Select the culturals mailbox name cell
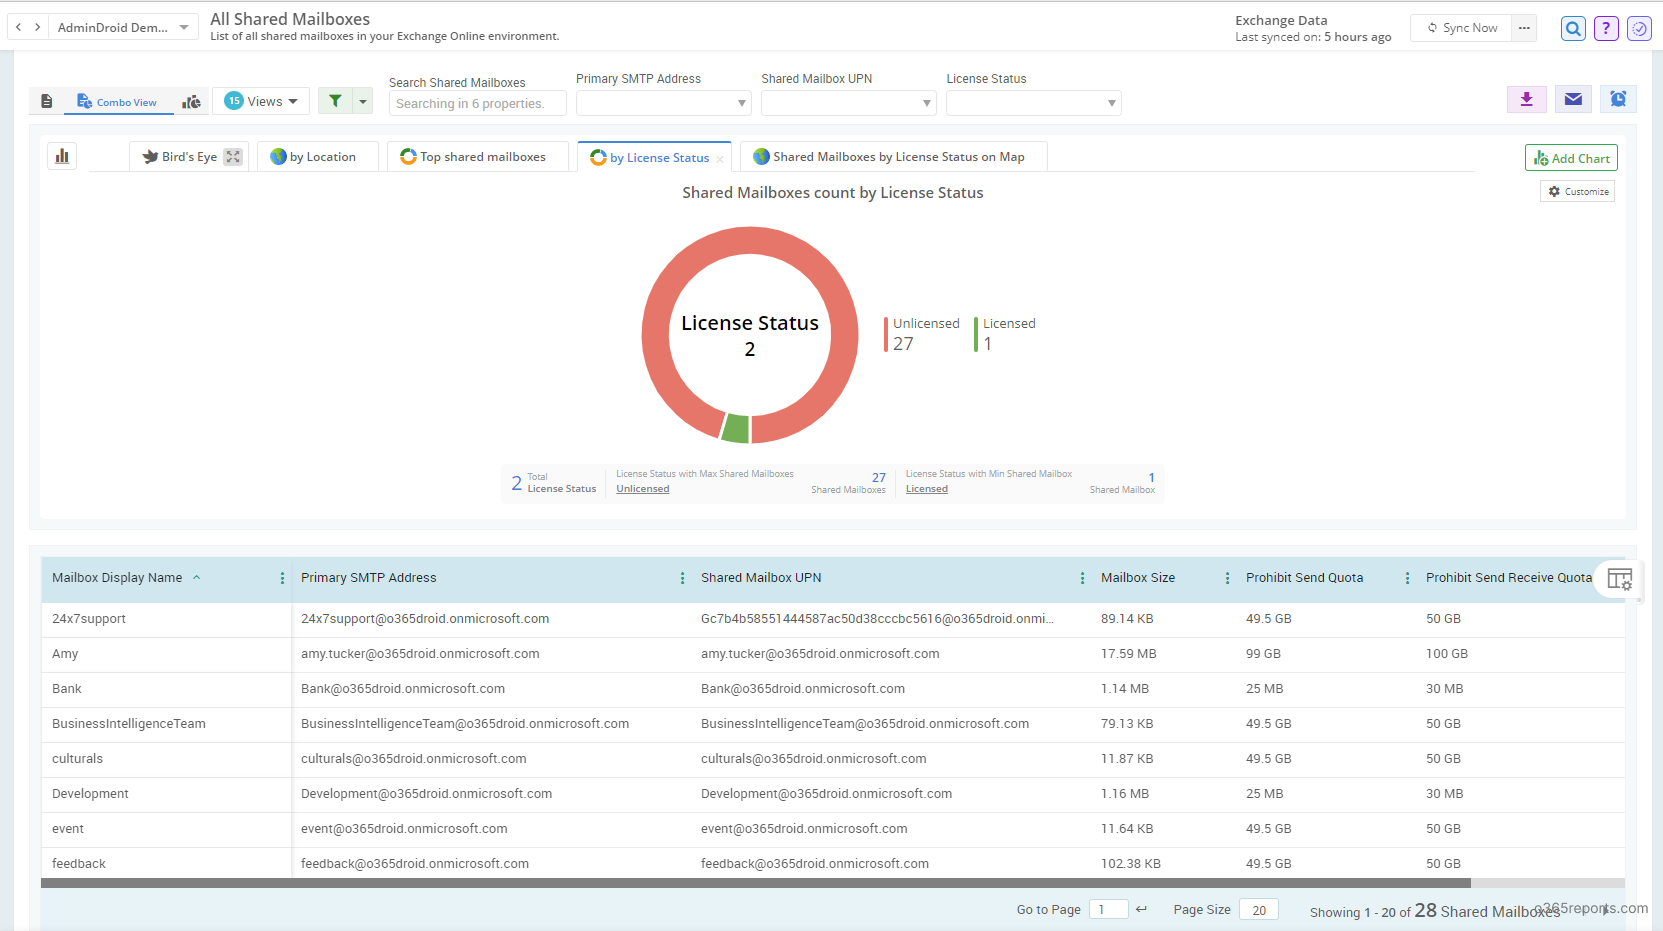The width and height of the screenshot is (1663, 931). 166,759
